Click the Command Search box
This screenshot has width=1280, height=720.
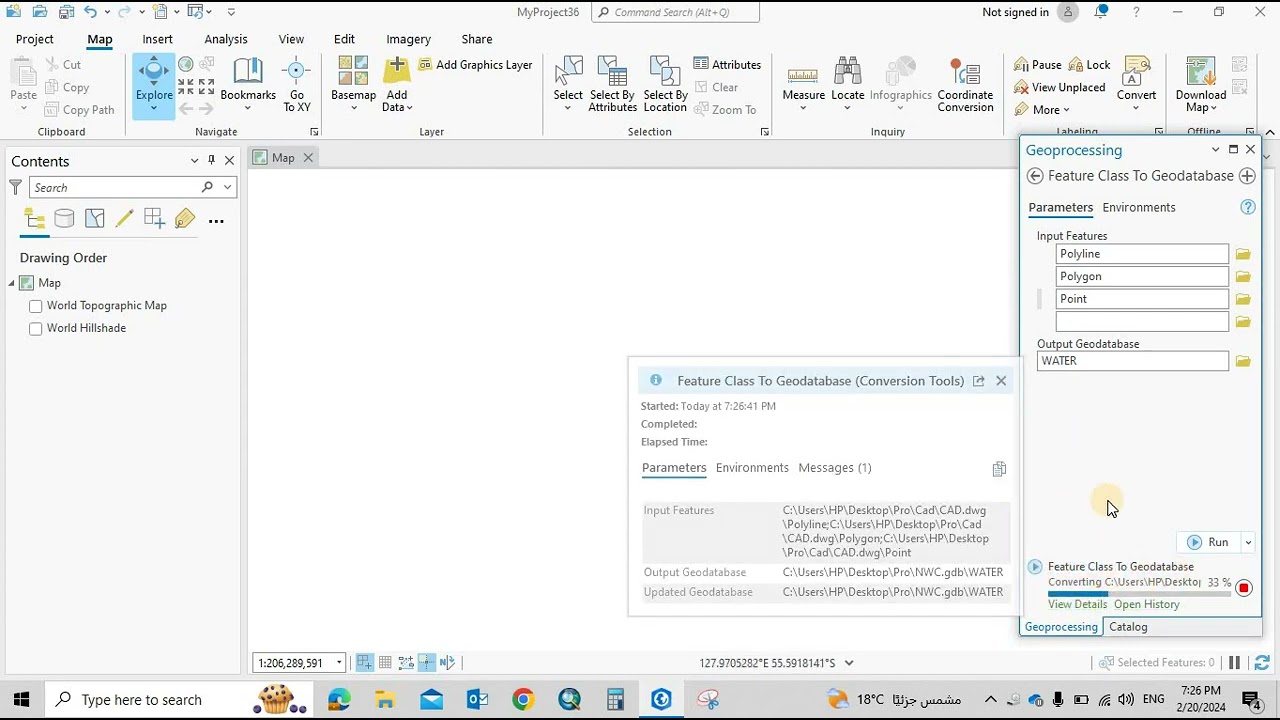tap(675, 12)
